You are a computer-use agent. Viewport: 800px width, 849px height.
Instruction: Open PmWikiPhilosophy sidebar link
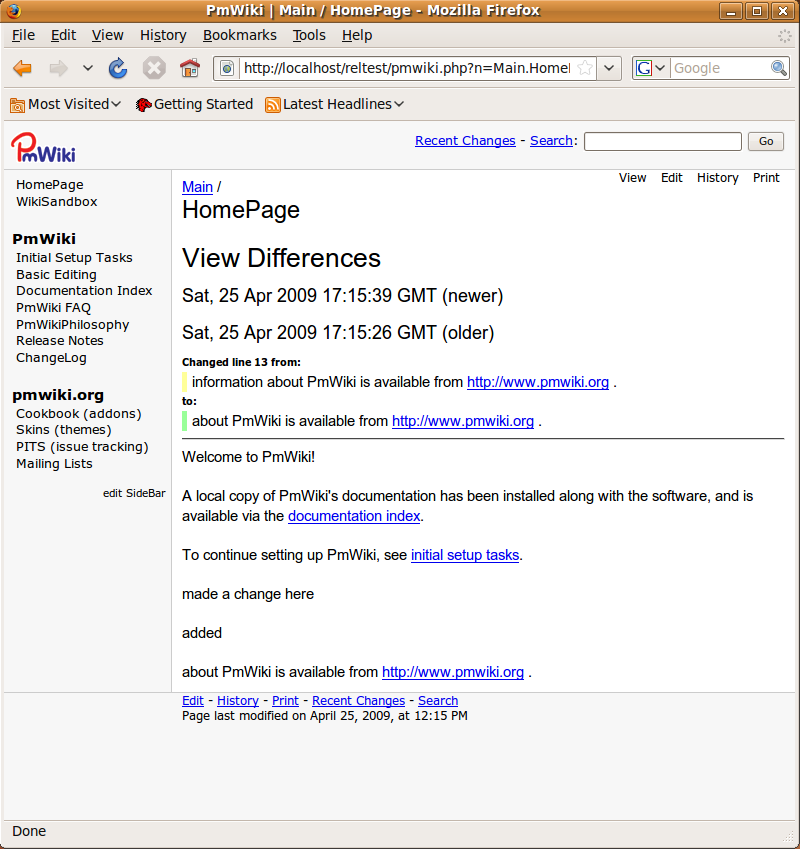coord(73,325)
